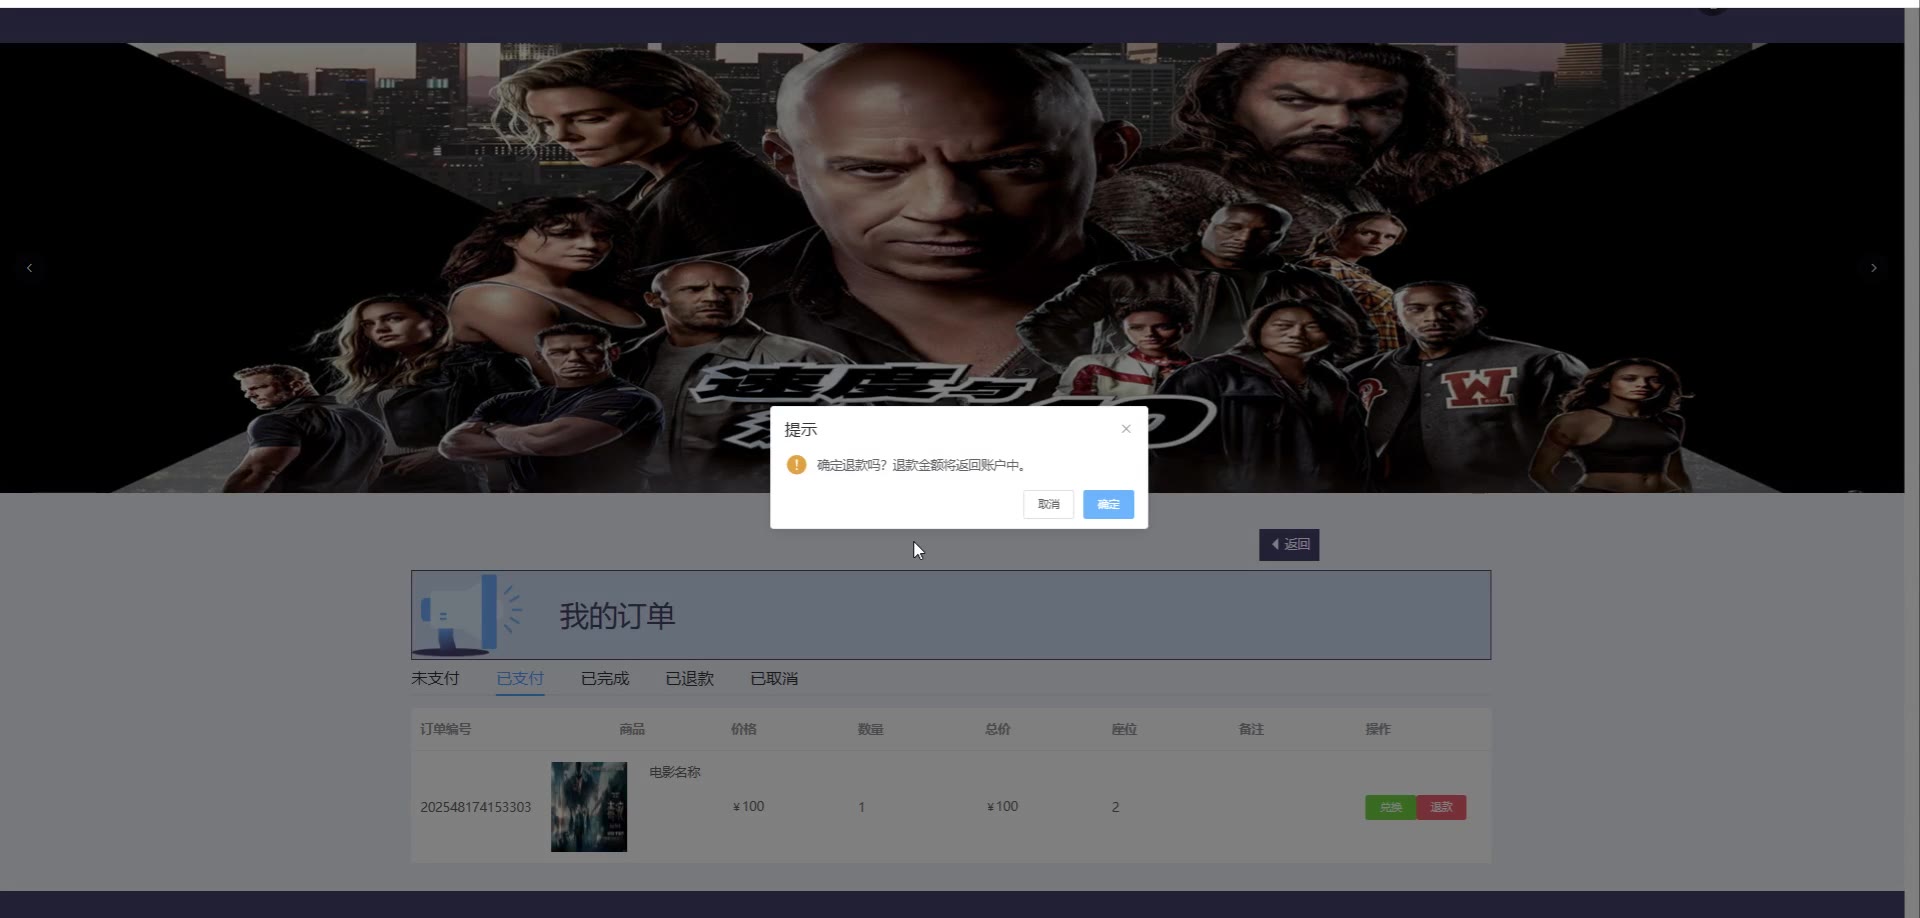This screenshot has height=918, width=1920.
Task: Click the 数量 column header
Action: [x=871, y=729]
